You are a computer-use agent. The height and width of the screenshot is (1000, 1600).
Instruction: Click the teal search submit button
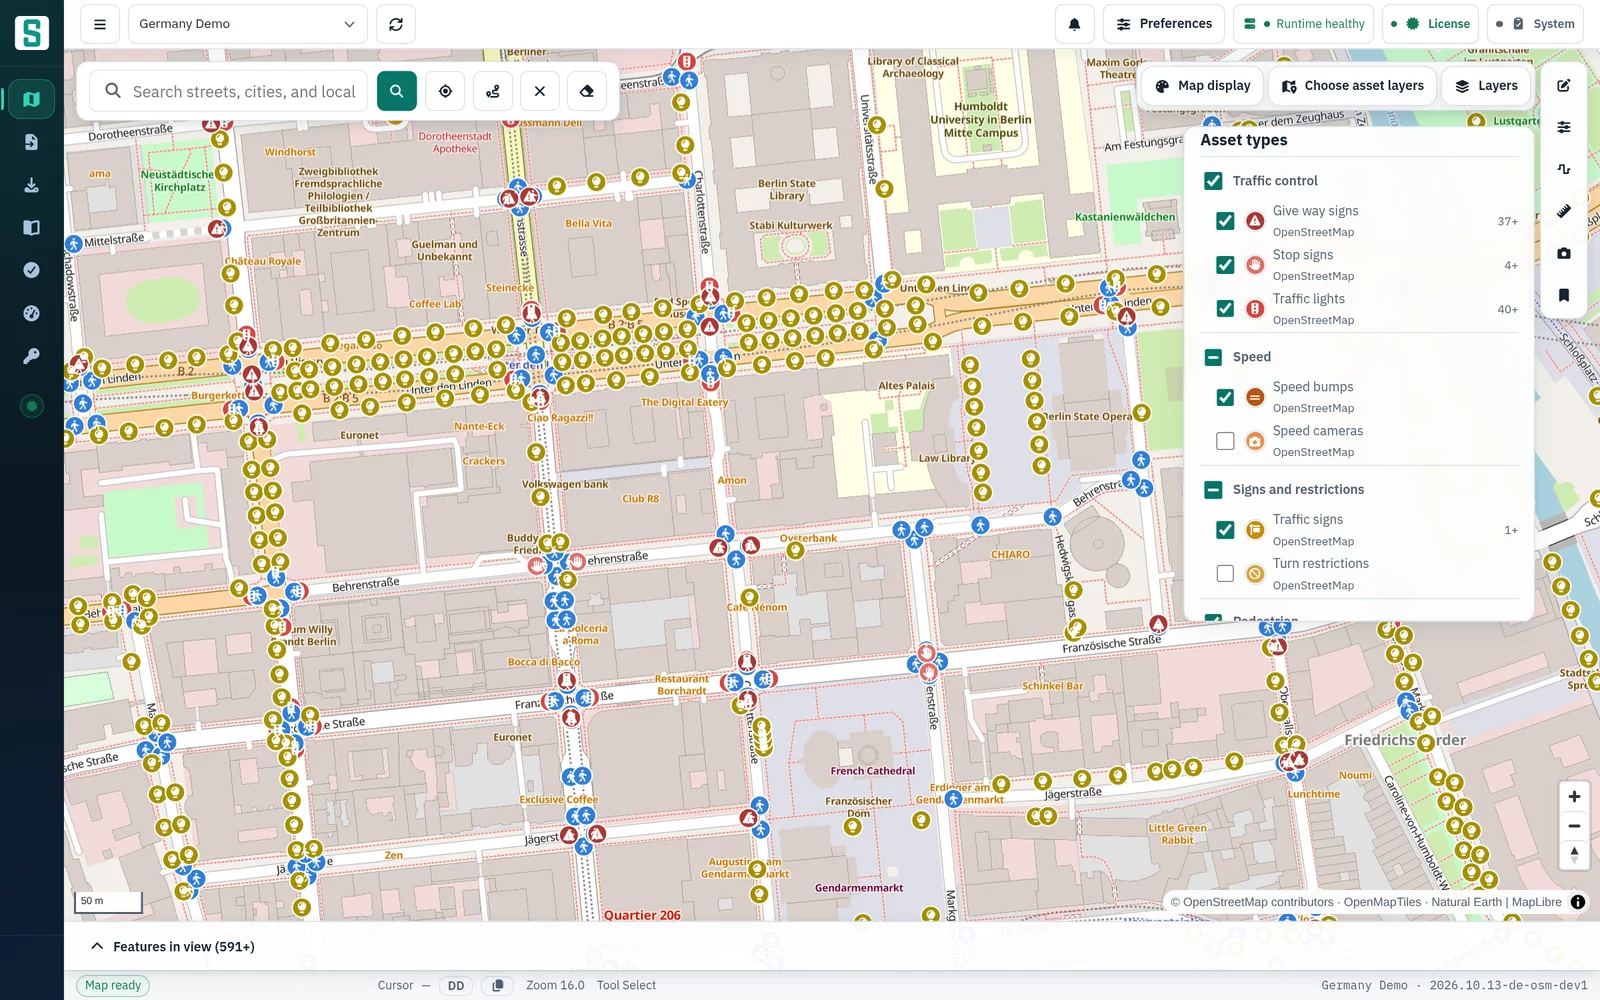pyautogui.click(x=397, y=91)
